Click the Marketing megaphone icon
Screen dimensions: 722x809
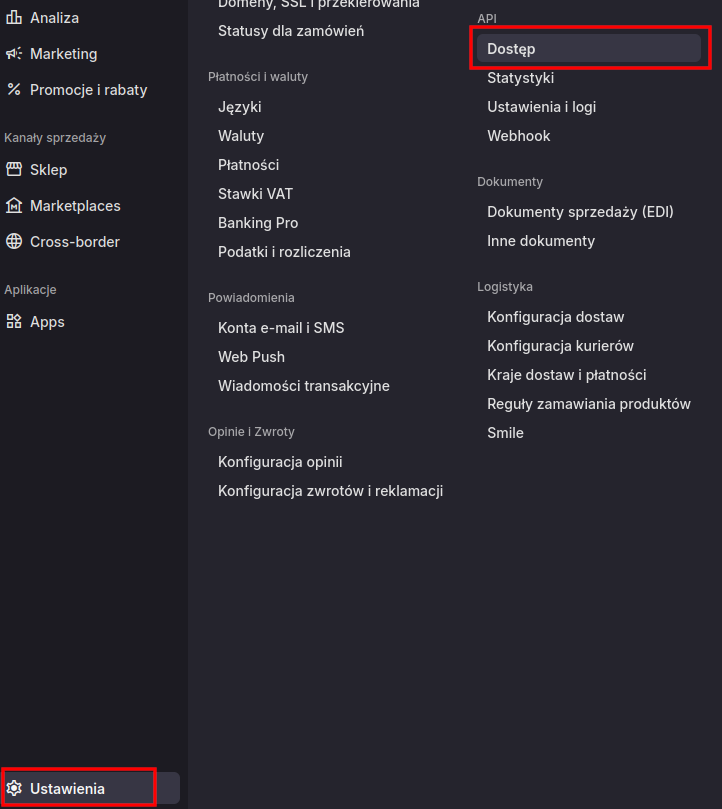pos(14,54)
